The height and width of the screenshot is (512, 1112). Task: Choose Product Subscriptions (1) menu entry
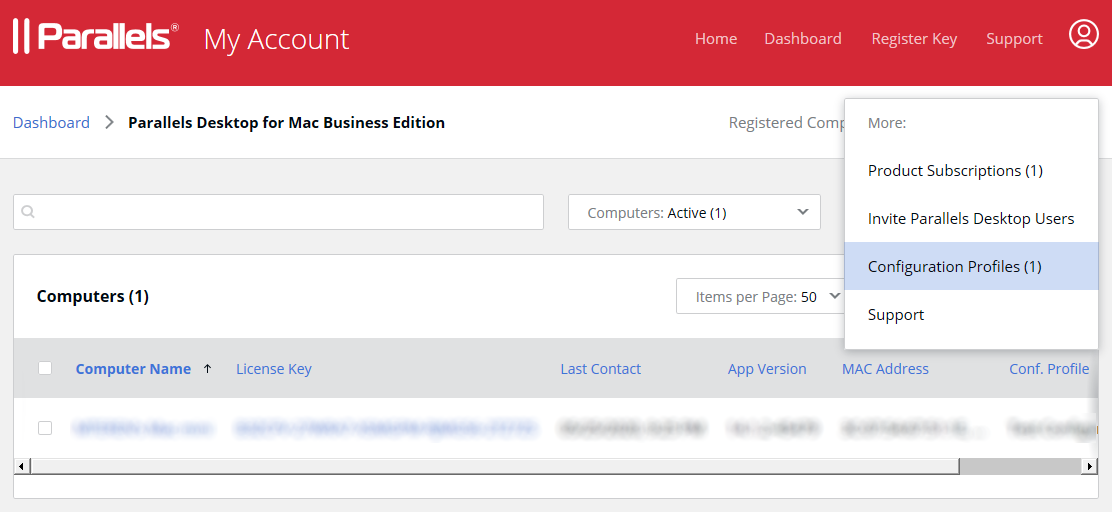955,171
